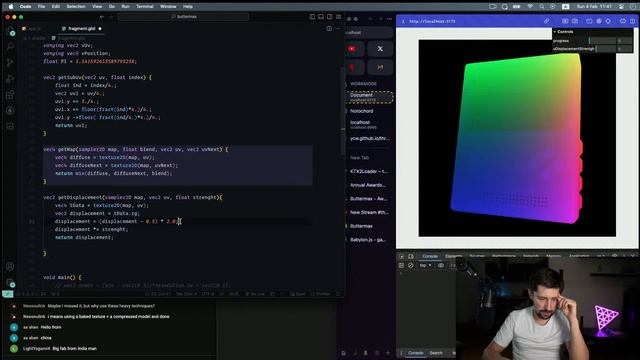Switch to DevTools Elements tab
This screenshot has height=360, width=640.
pos(453,256)
